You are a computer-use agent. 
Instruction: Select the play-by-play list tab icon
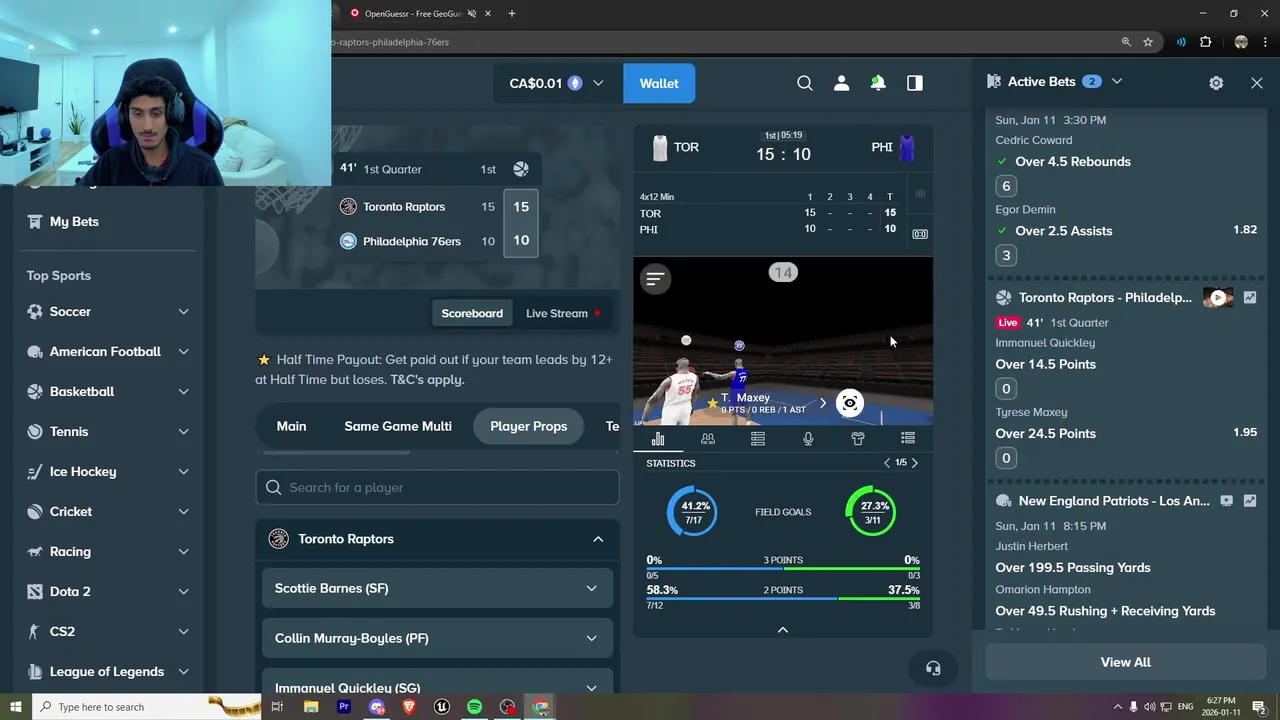click(908, 438)
